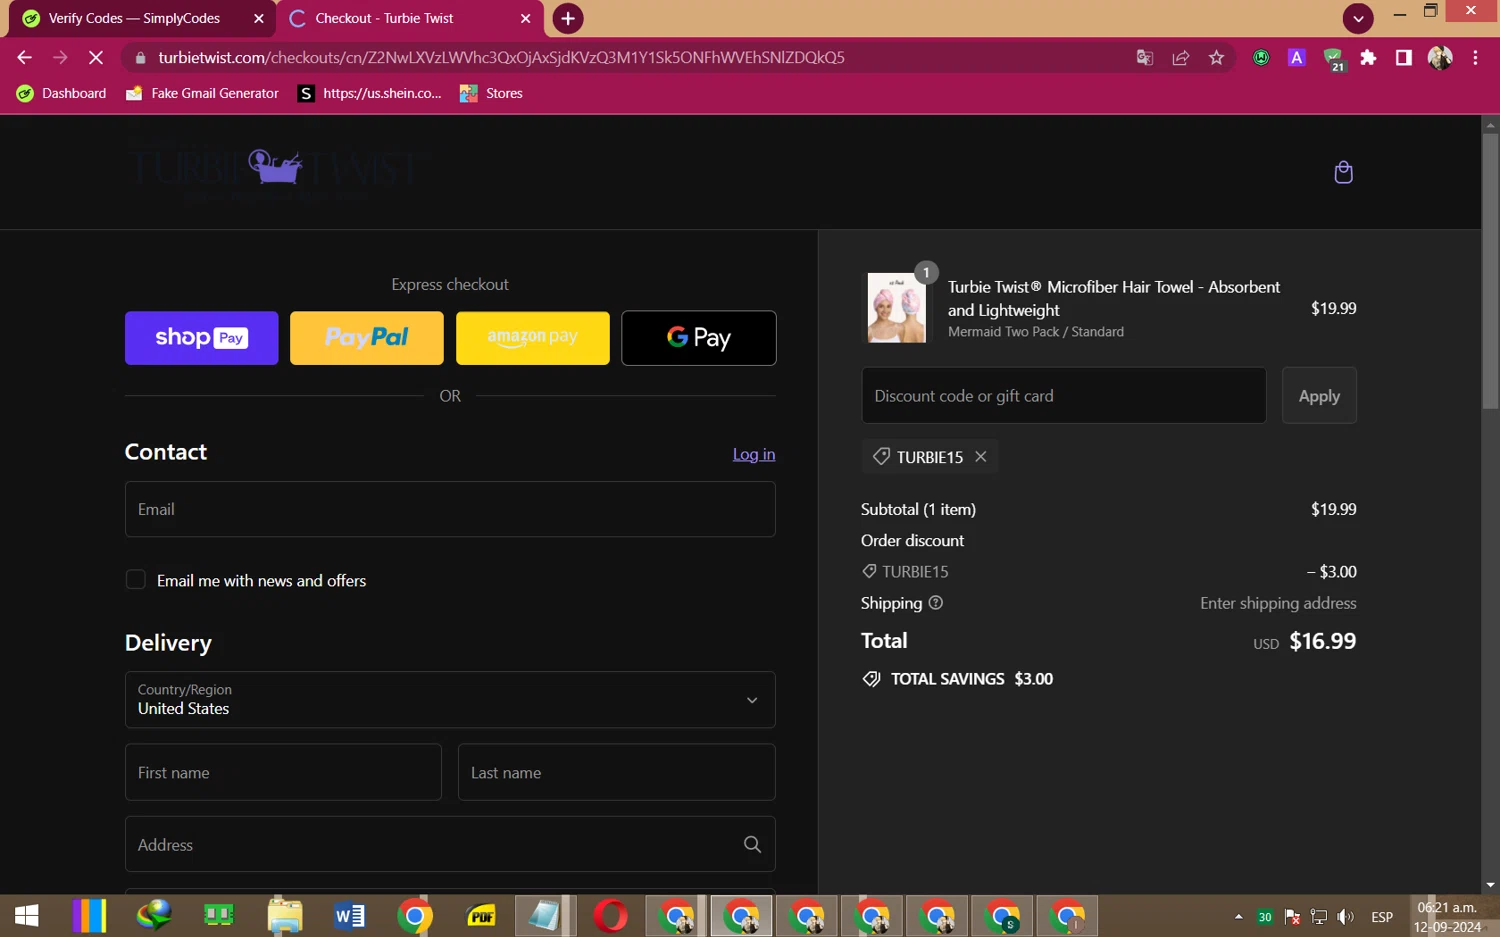Open the tab search dropdown arrow
Image resolution: width=1500 pixels, height=937 pixels.
point(1358,18)
